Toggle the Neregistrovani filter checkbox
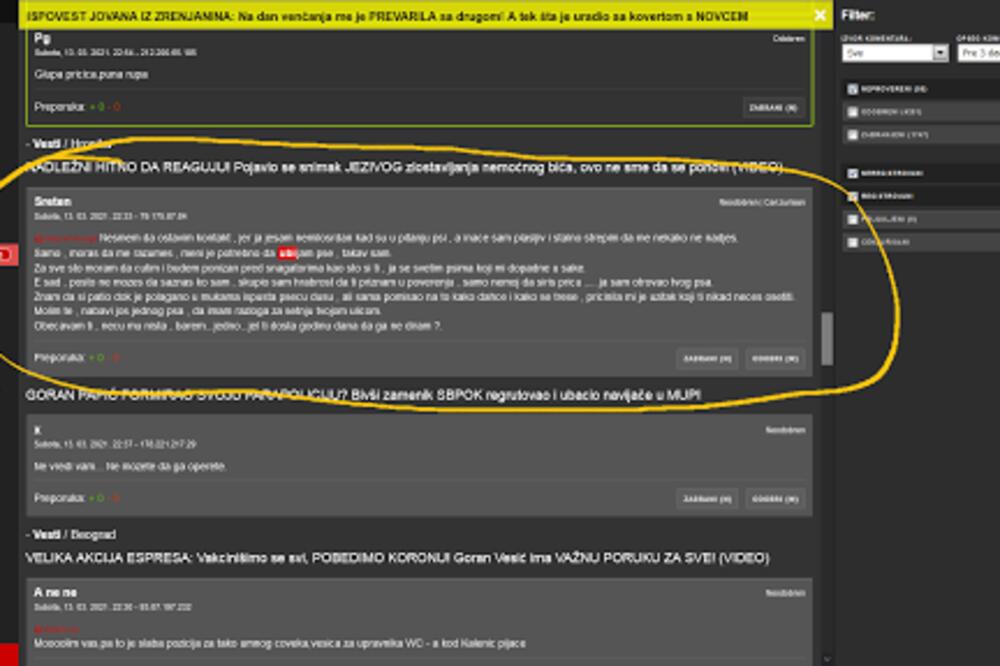The height and width of the screenshot is (666, 1000). click(x=853, y=173)
